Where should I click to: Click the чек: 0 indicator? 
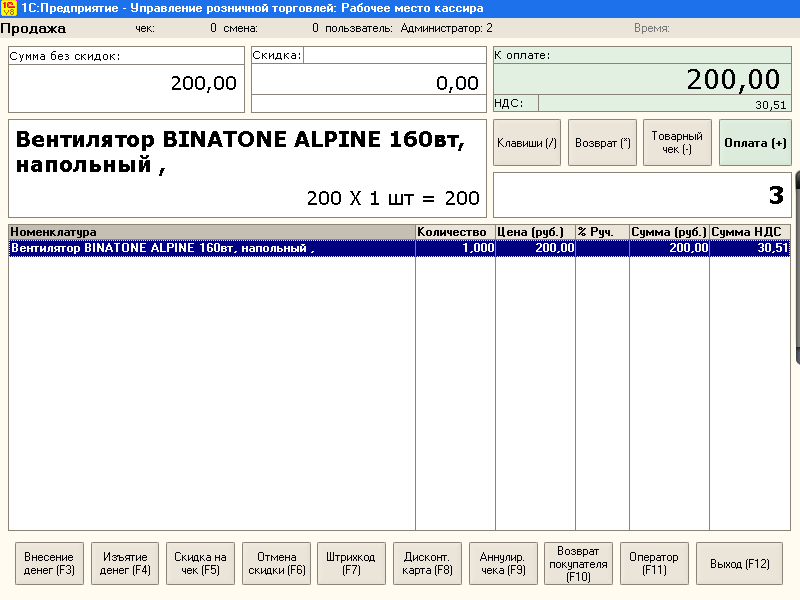176,28
